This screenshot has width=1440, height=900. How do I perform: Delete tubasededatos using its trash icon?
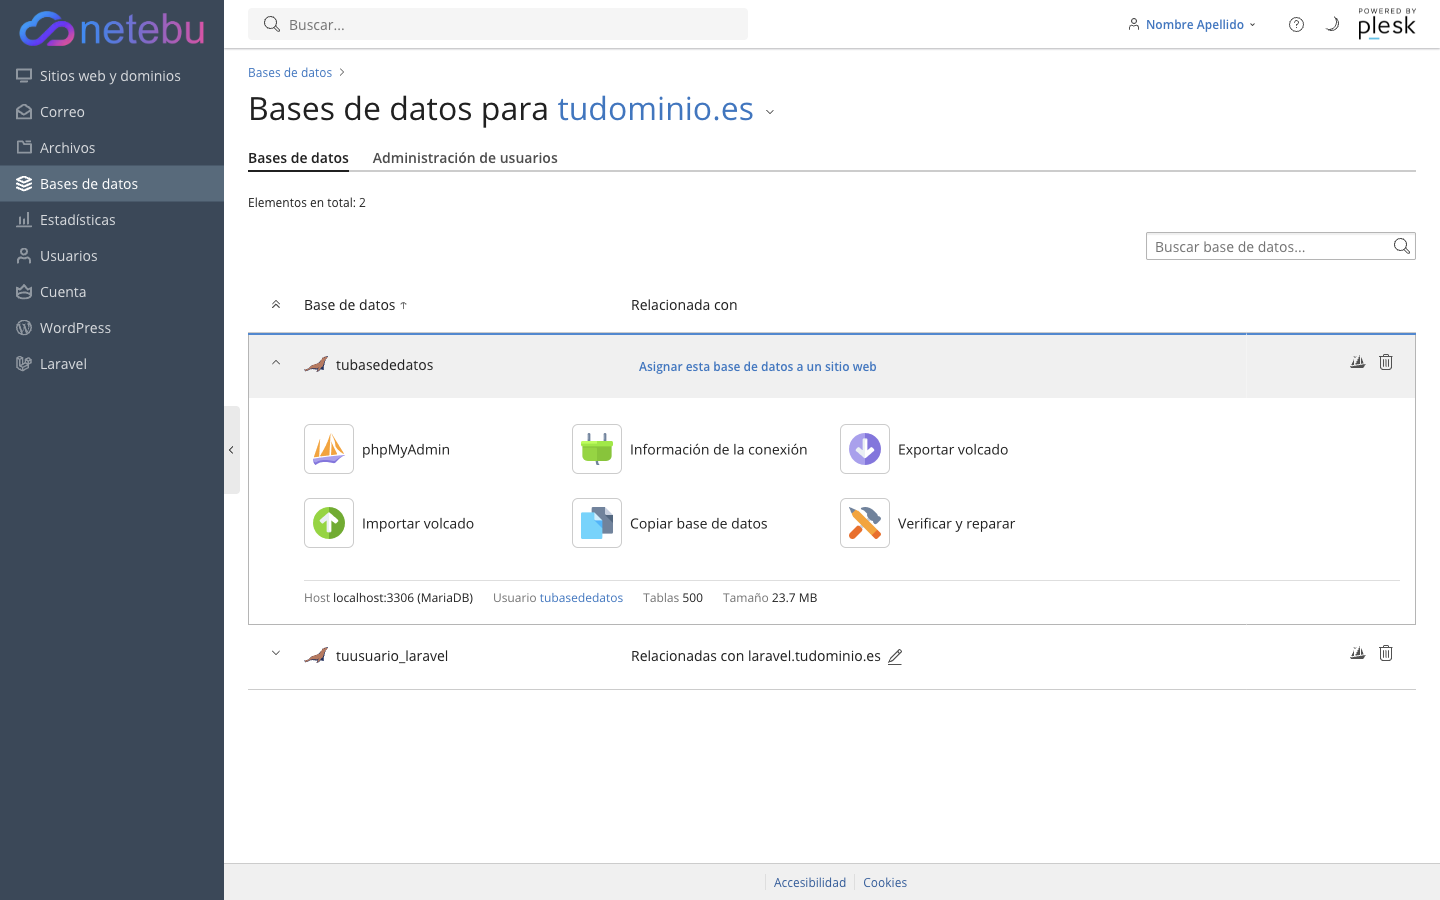1386,362
